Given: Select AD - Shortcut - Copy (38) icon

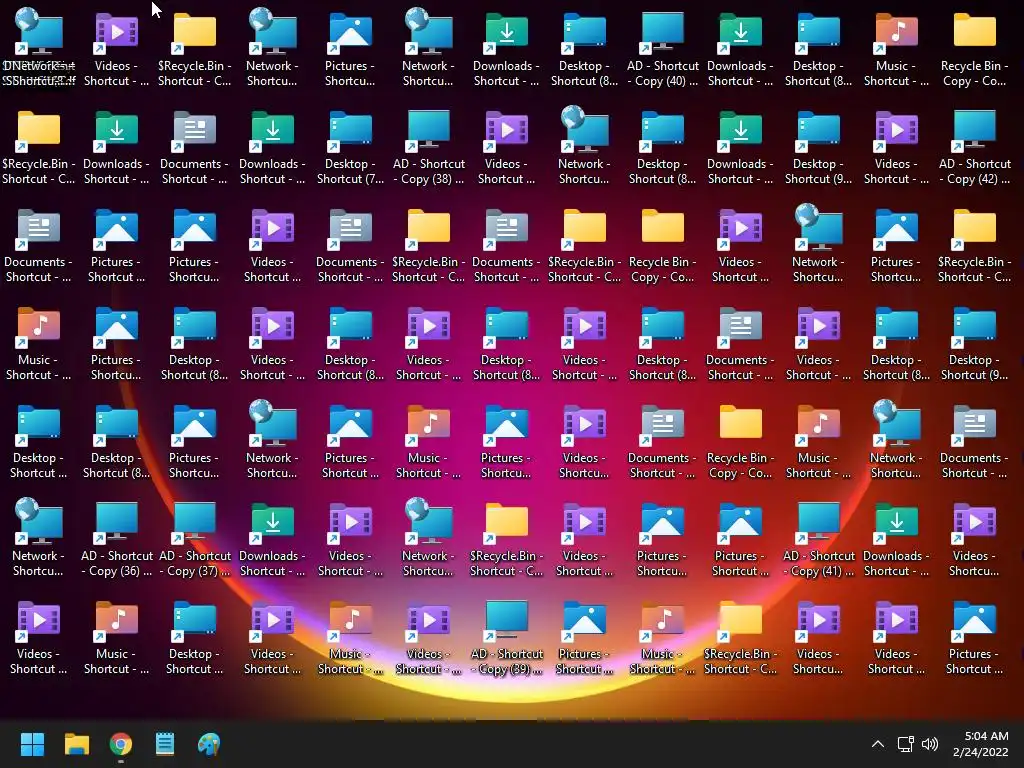Looking at the screenshot, I should tap(428, 147).
